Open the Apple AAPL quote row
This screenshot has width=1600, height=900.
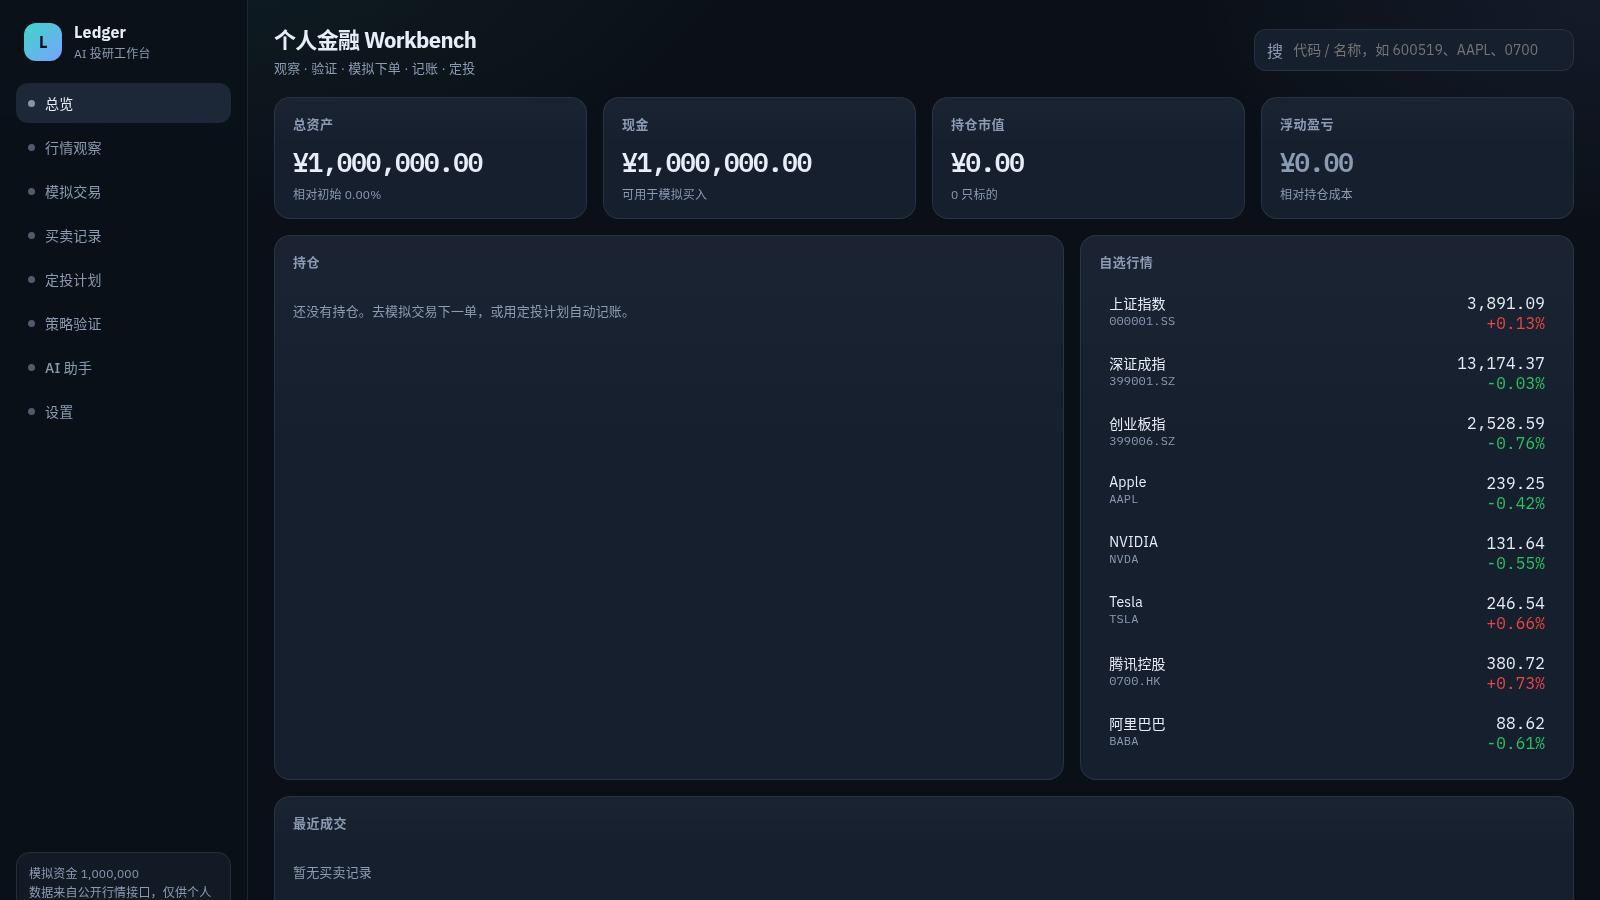coord(1326,492)
